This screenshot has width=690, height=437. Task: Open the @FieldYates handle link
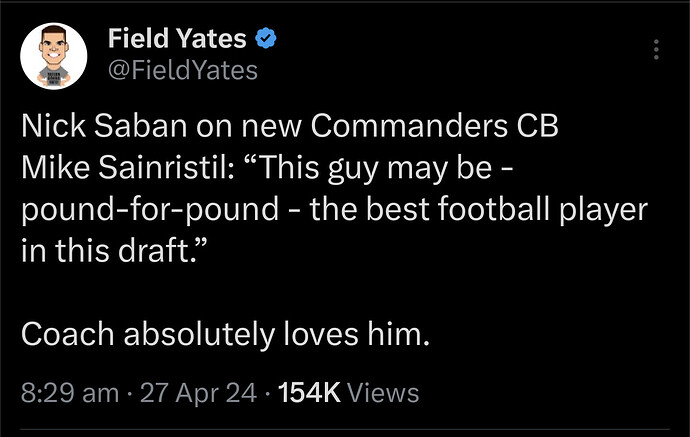[x=181, y=69]
